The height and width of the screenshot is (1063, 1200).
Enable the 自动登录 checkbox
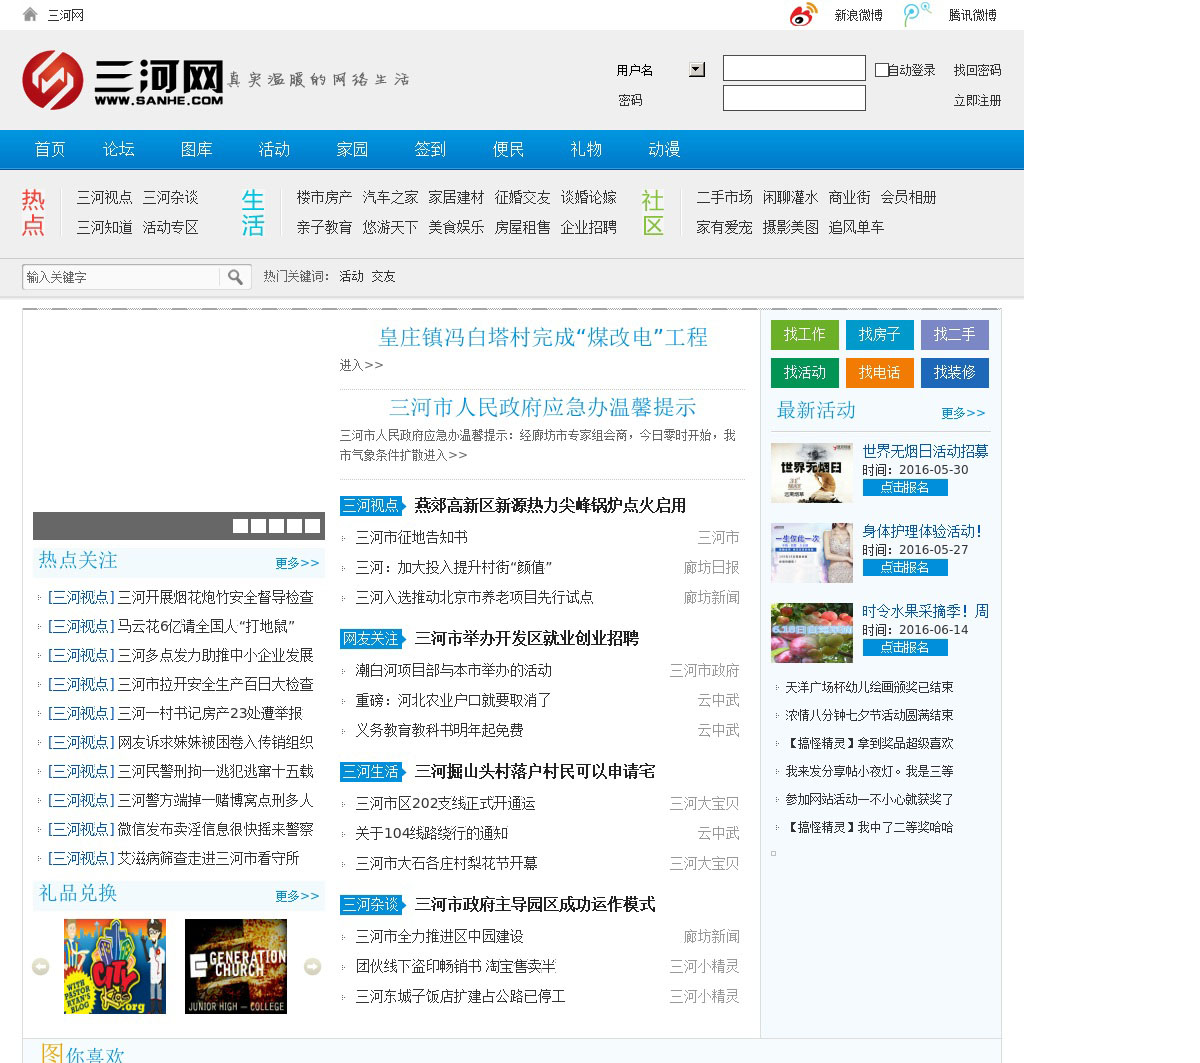tap(881, 70)
